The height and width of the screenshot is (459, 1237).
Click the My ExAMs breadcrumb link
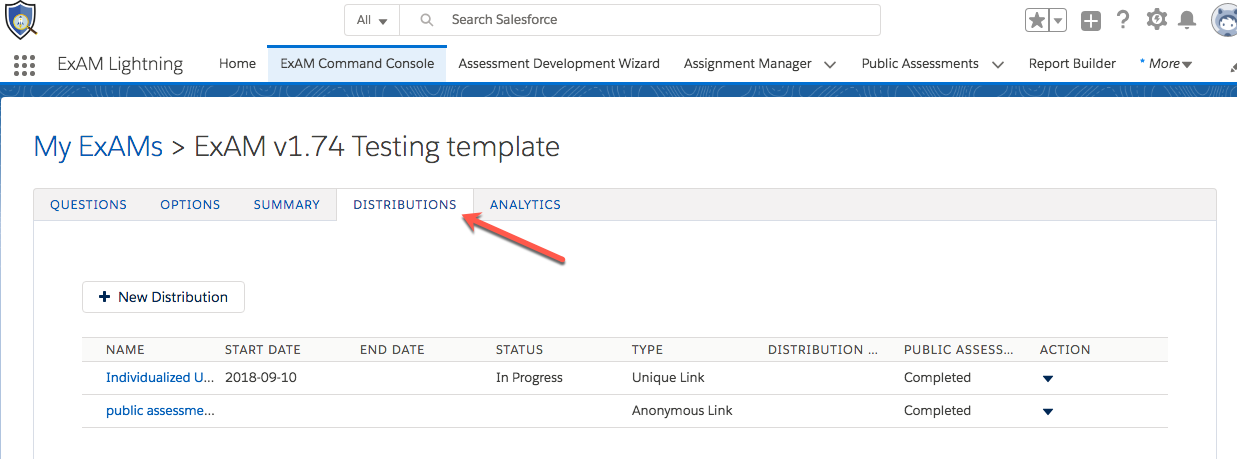(98, 147)
